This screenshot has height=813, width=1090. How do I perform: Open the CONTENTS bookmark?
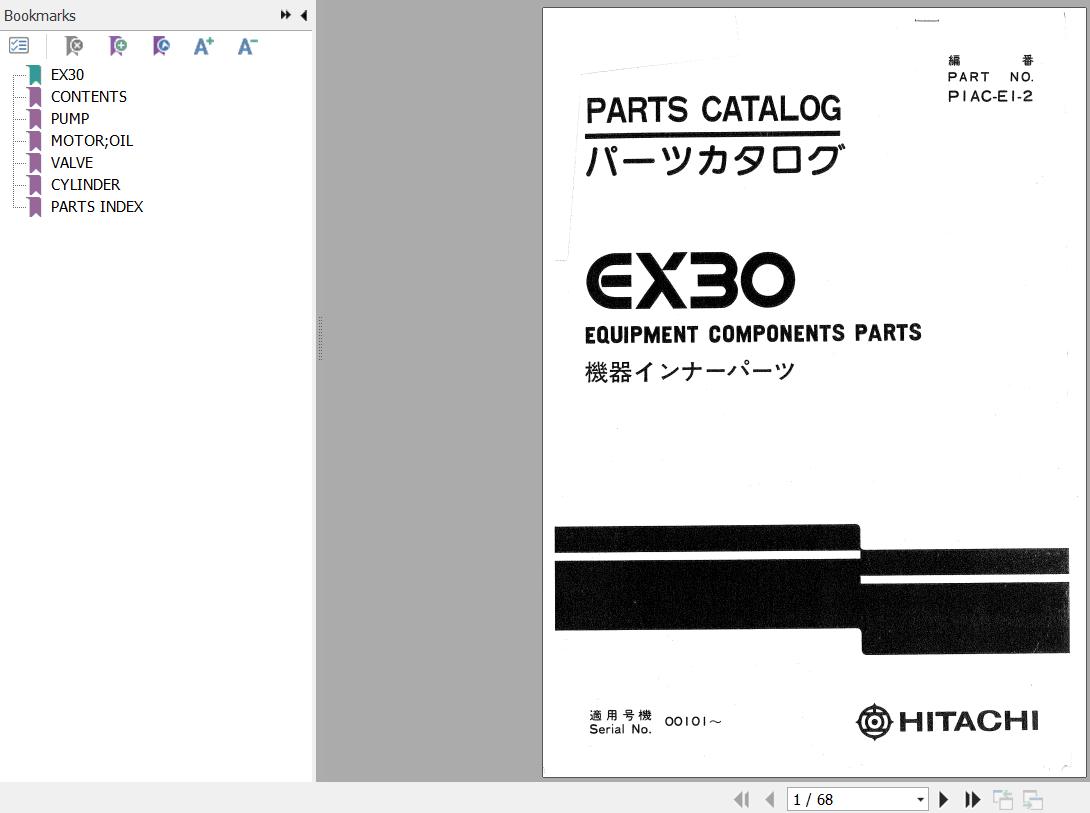pos(89,97)
